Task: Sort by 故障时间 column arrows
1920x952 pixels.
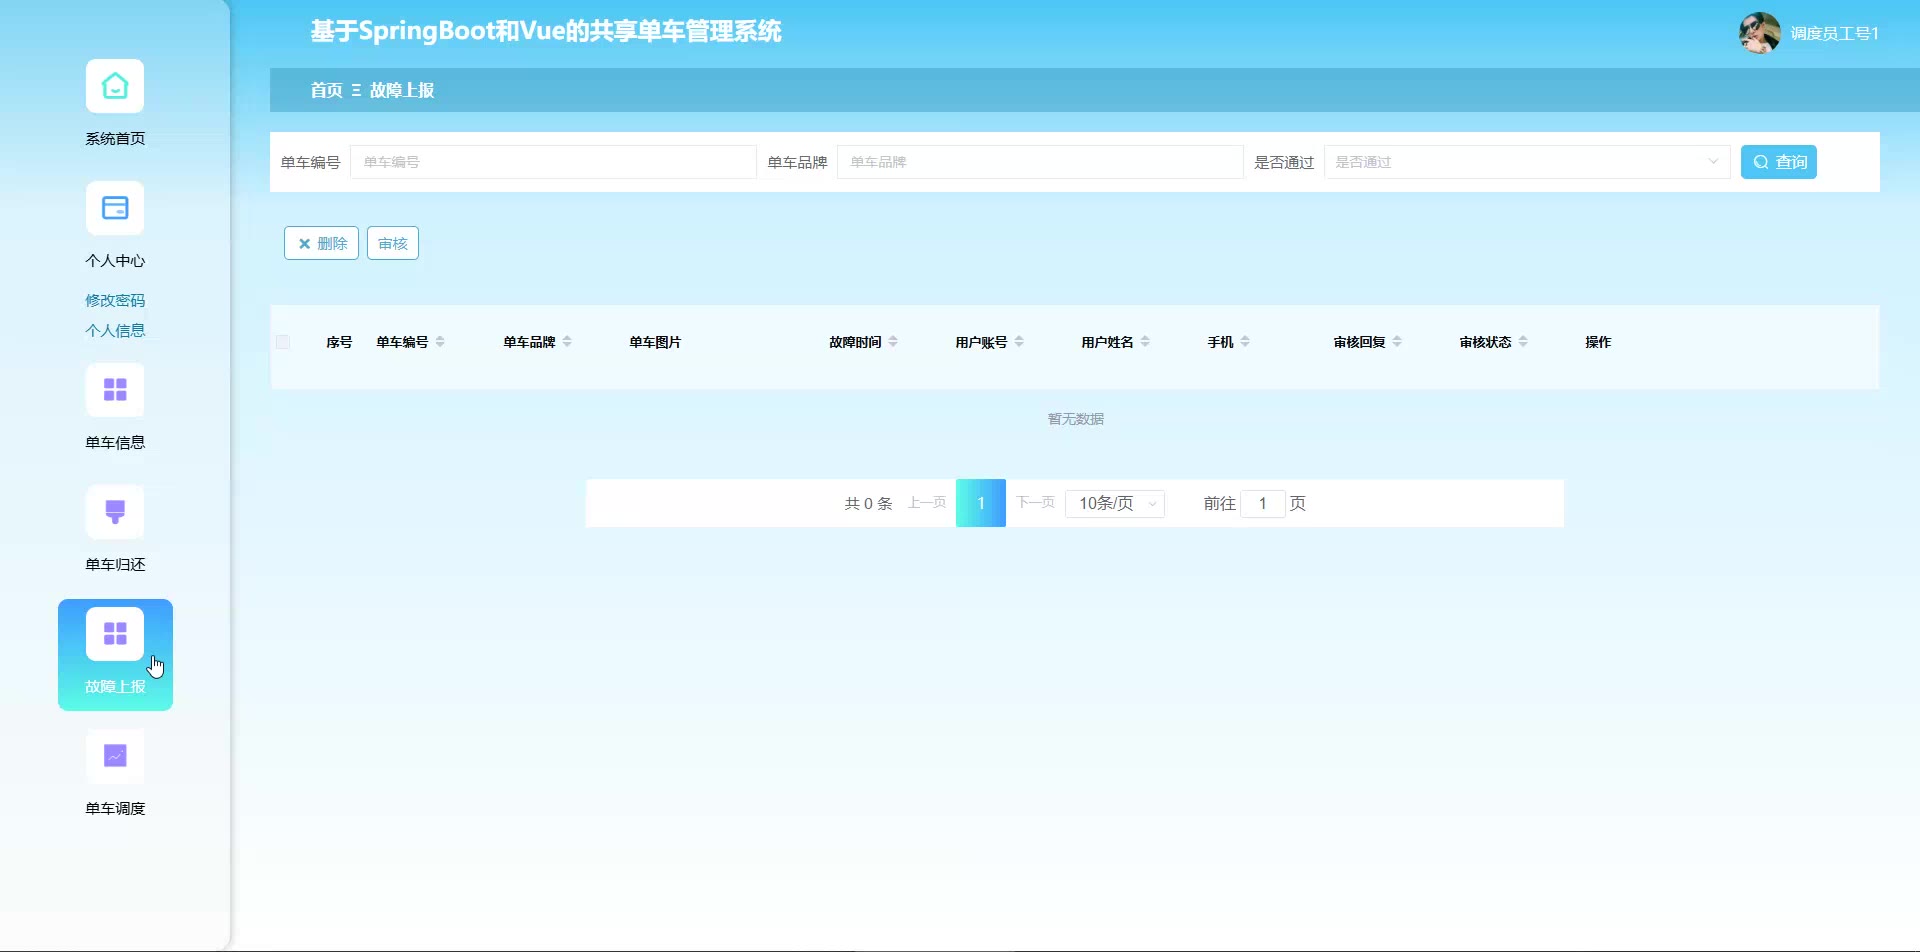Action: pyautogui.click(x=893, y=342)
